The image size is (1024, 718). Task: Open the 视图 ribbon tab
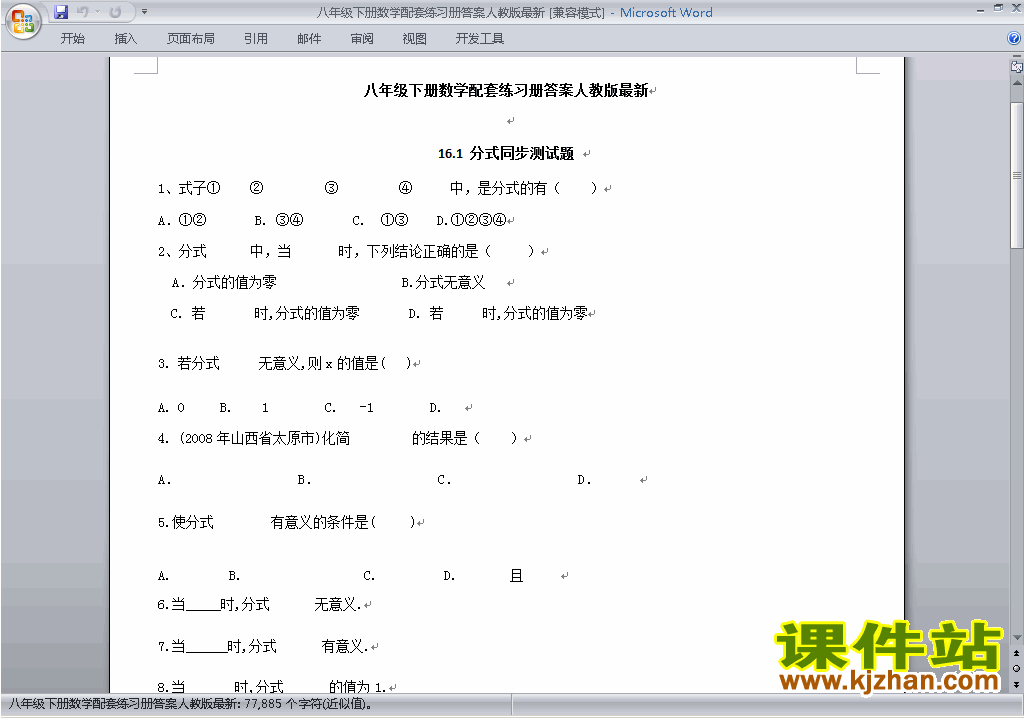[x=414, y=39]
